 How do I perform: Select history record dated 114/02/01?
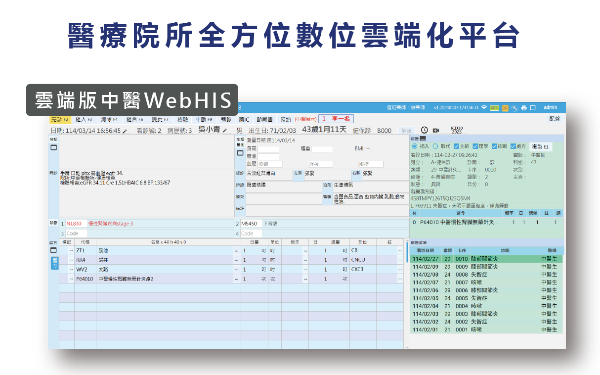click(x=486, y=329)
